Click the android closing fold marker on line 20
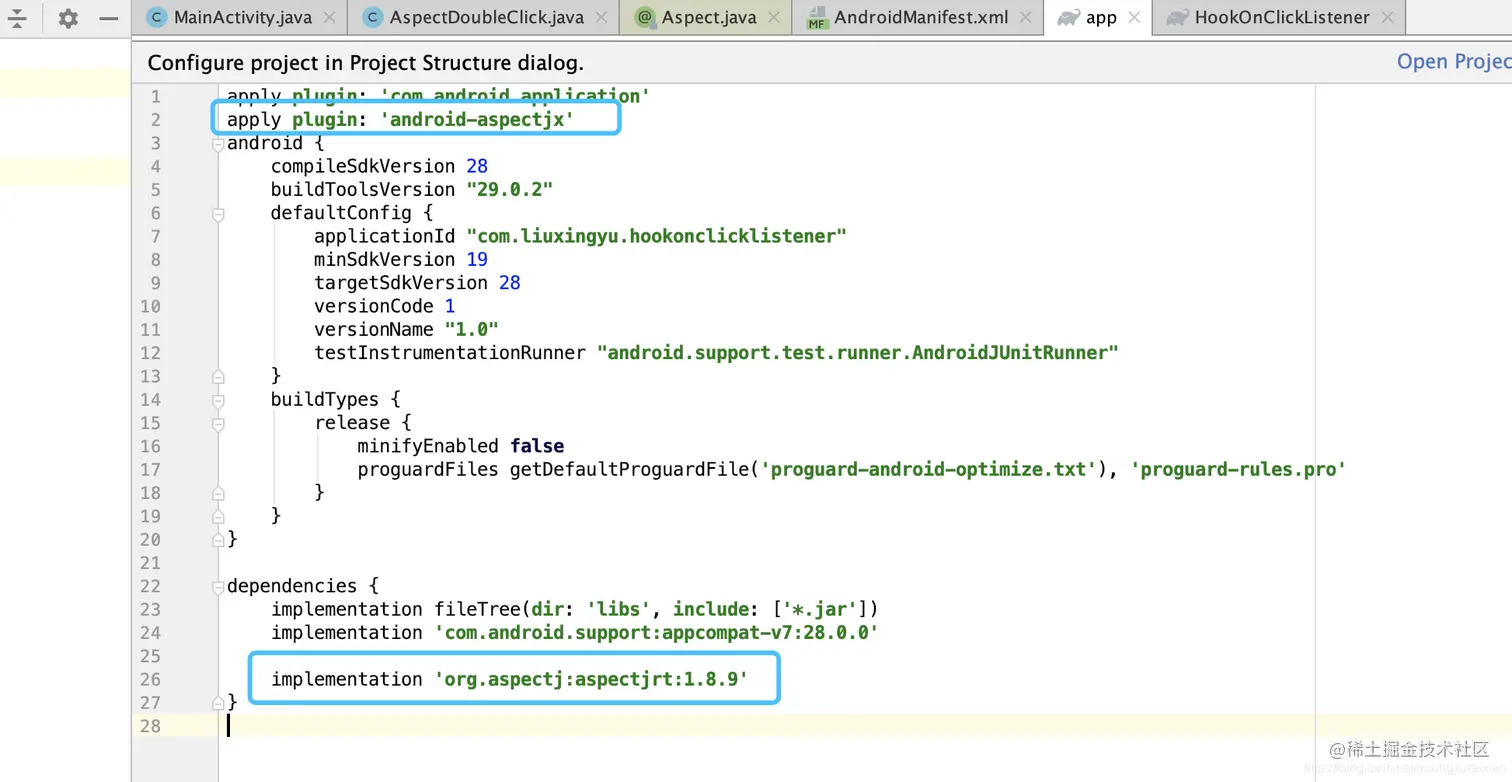This screenshot has height=782, width=1512. click(217, 539)
